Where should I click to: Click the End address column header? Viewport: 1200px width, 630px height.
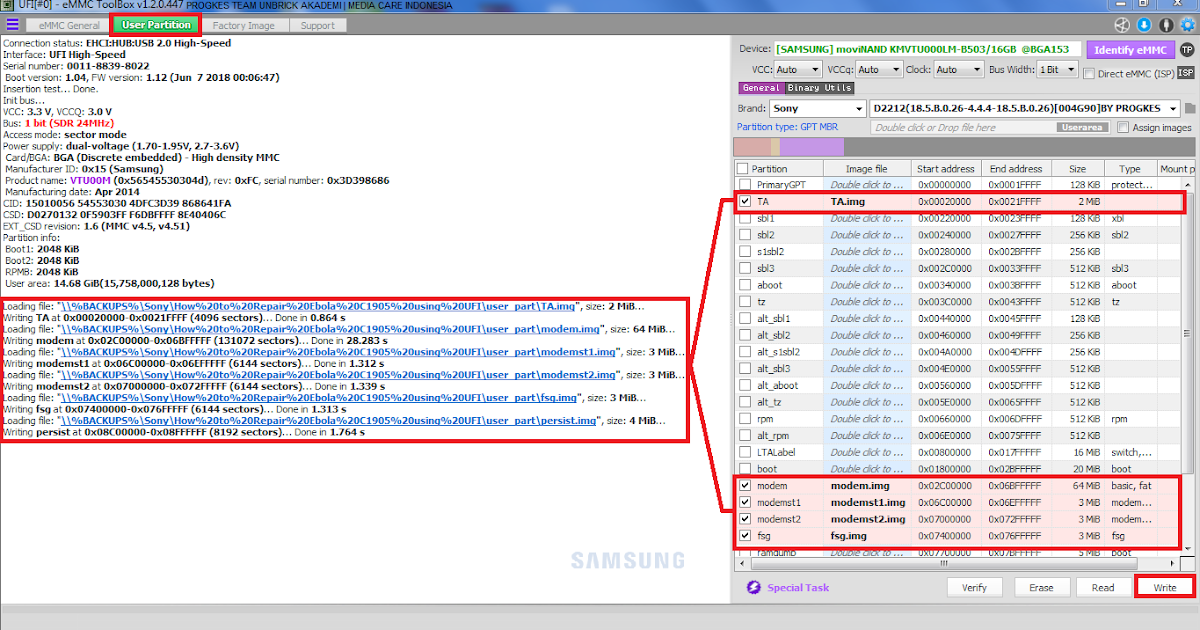pos(1016,169)
